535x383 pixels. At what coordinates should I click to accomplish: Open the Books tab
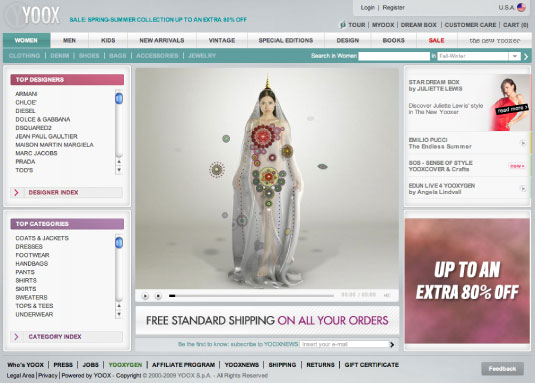pos(393,40)
